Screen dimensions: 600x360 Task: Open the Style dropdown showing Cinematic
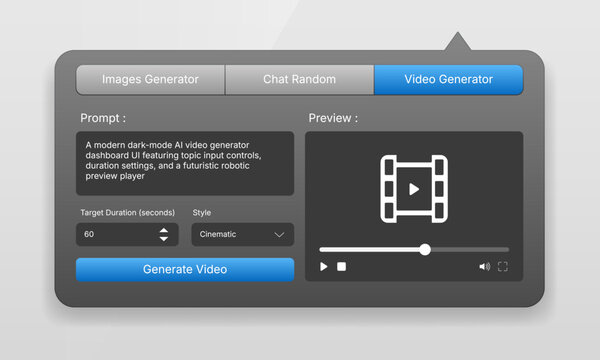point(243,234)
